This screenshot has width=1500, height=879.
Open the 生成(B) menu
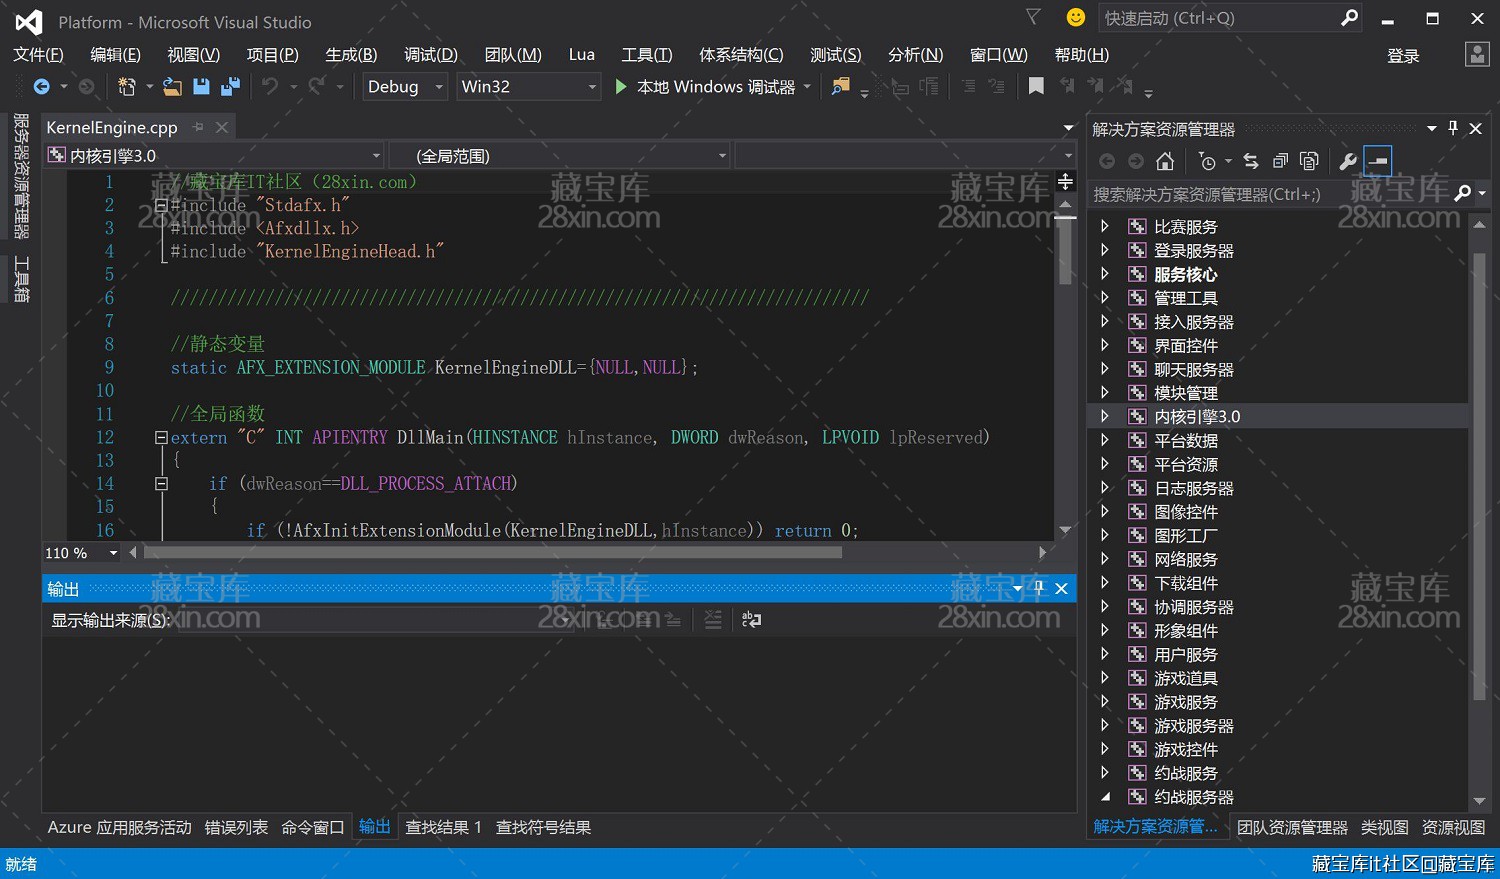point(351,55)
